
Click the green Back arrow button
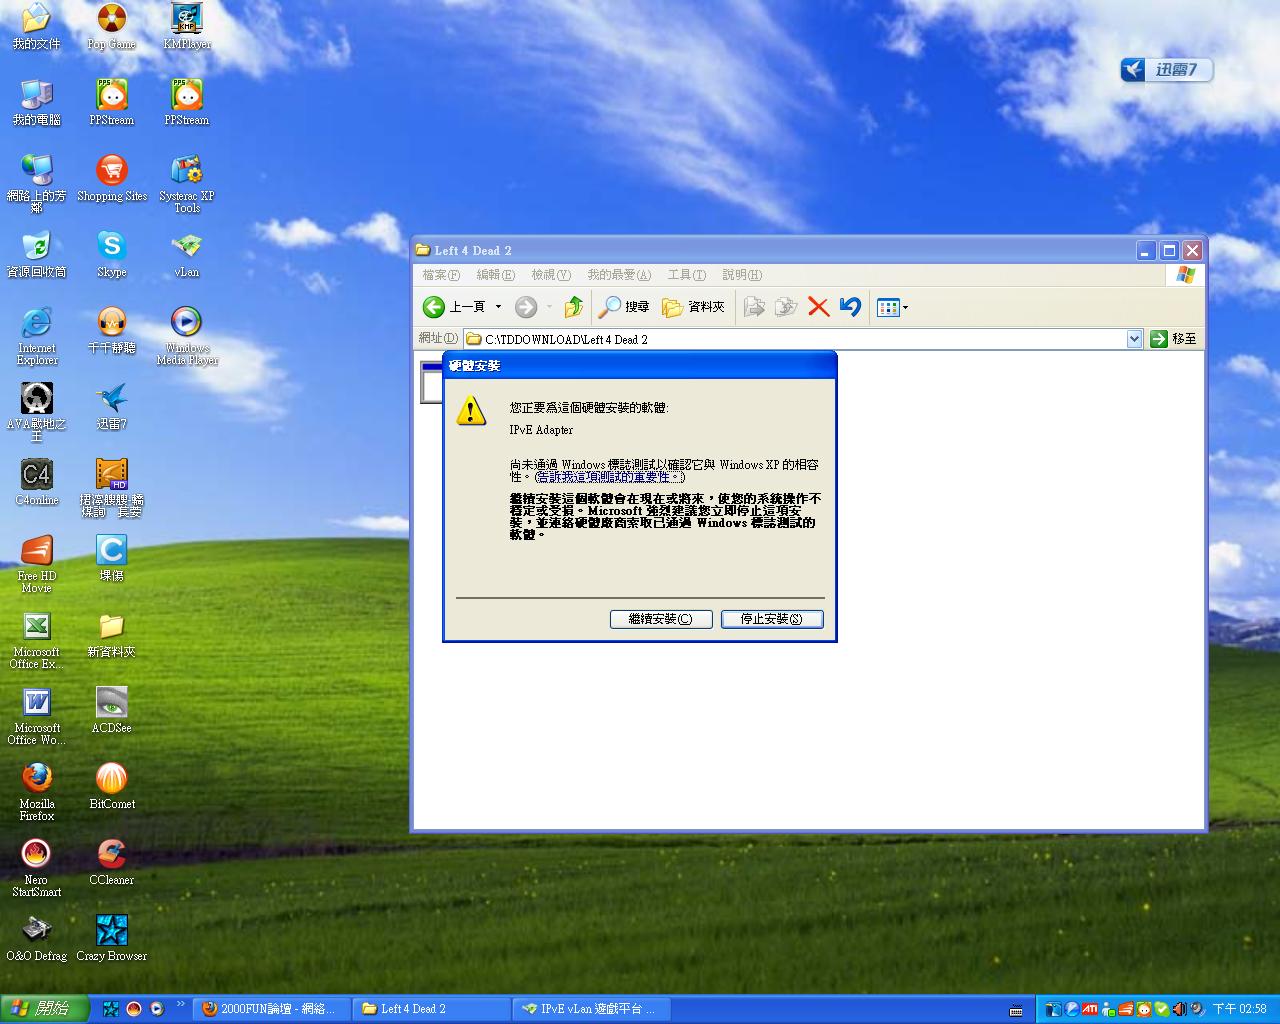tap(434, 307)
